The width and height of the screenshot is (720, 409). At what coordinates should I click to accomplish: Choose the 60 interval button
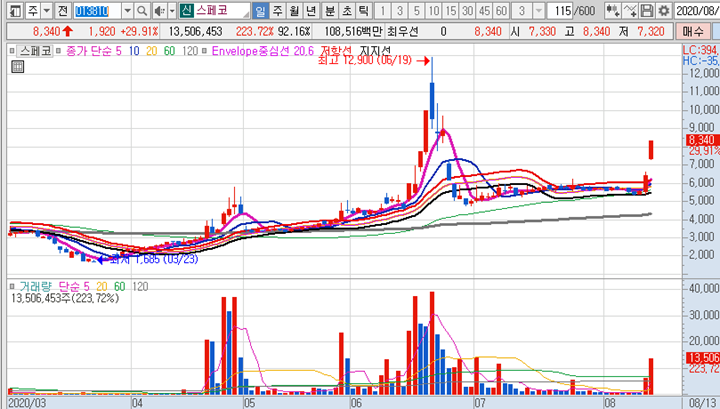[501, 11]
